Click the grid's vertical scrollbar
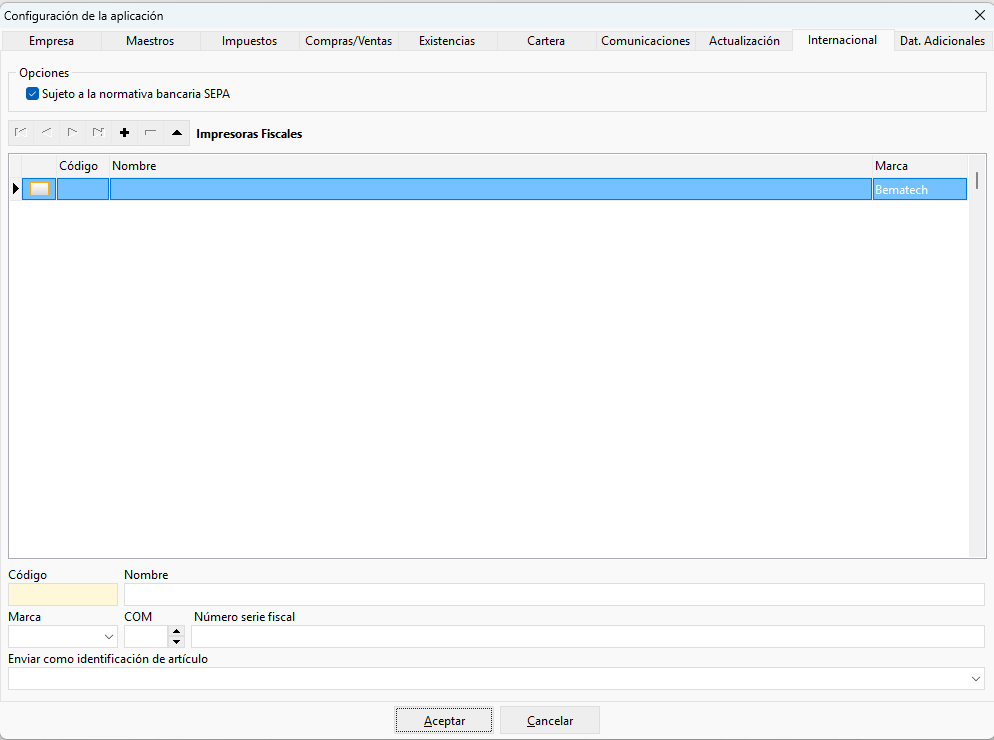Image resolution: width=994 pixels, height=740 pixels. 977,356
